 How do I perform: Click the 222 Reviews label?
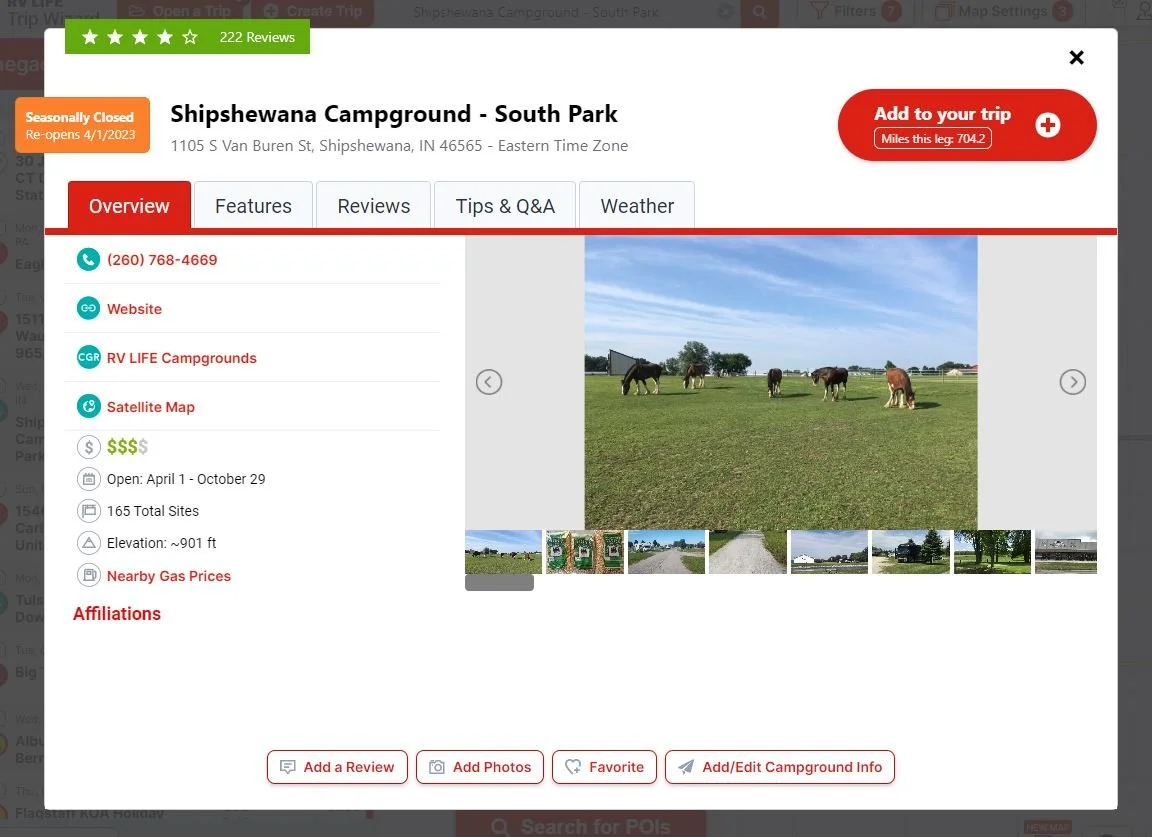[x=257, y=37]
